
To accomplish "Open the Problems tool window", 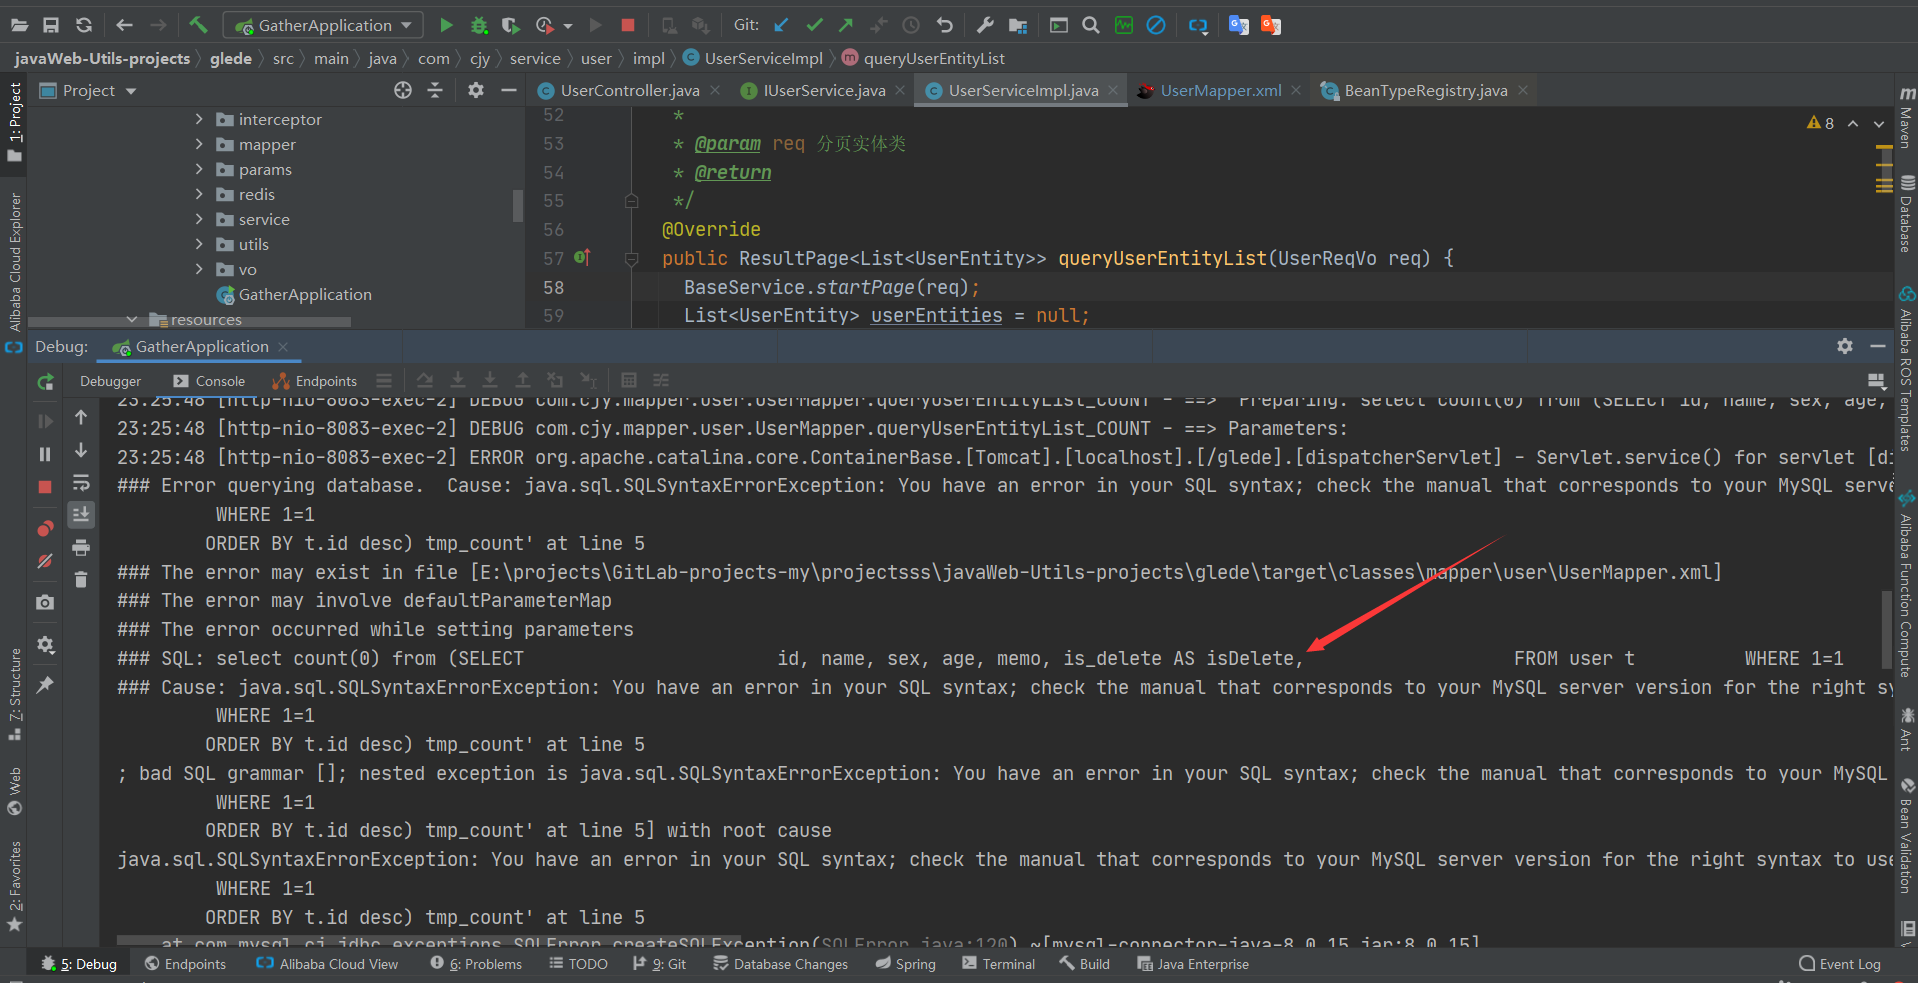I will (476, 964).
